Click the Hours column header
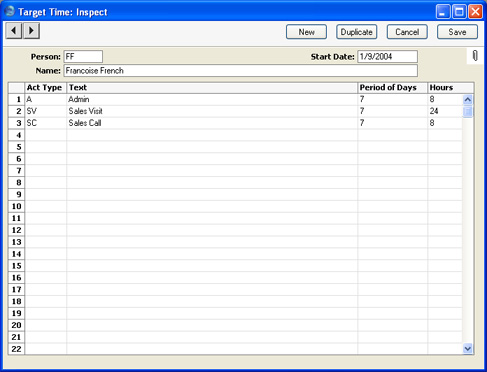This screenshot has height=372, width=487. (x=451, y=88)
